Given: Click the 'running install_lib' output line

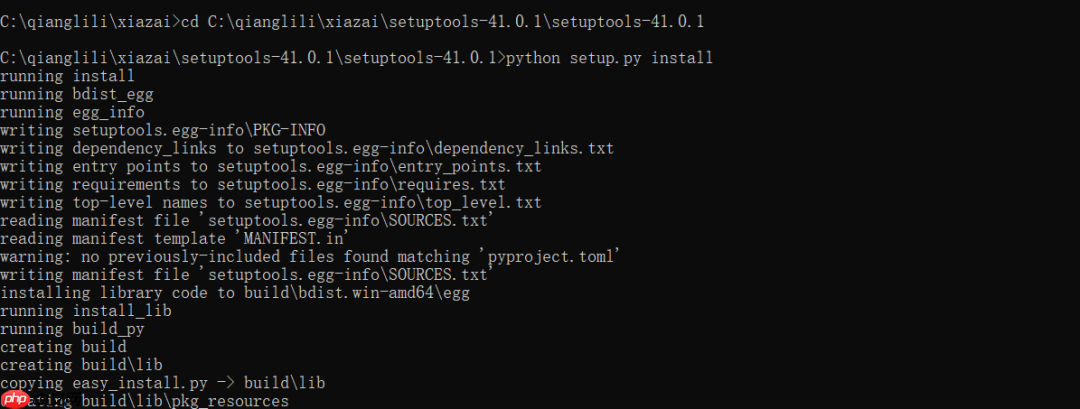Looking at the screenshot, I should coord(85,311).
